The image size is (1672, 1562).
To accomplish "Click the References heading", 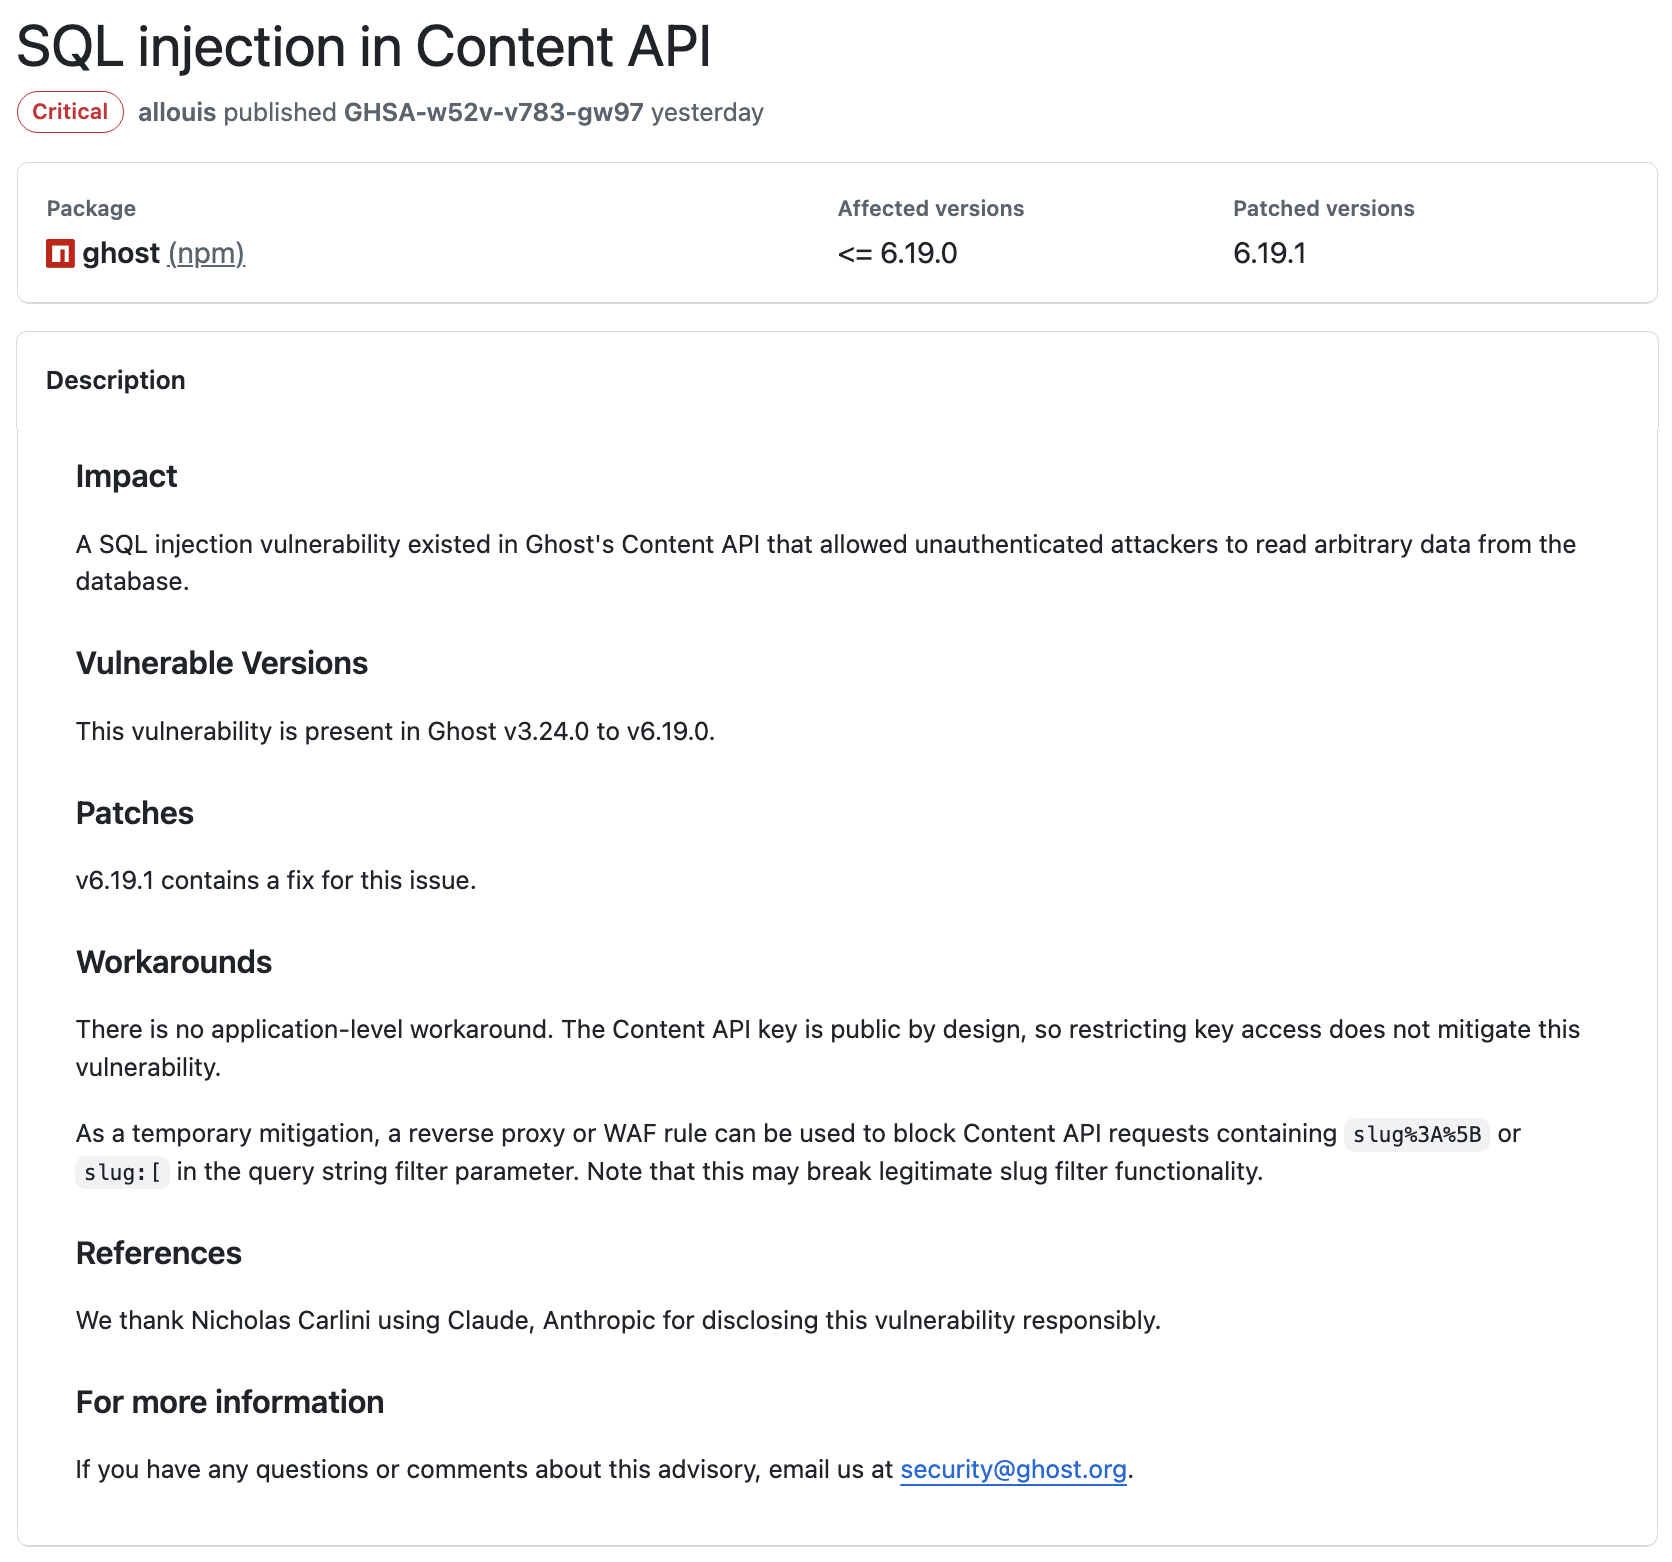I will click(x=159, y=1253).
